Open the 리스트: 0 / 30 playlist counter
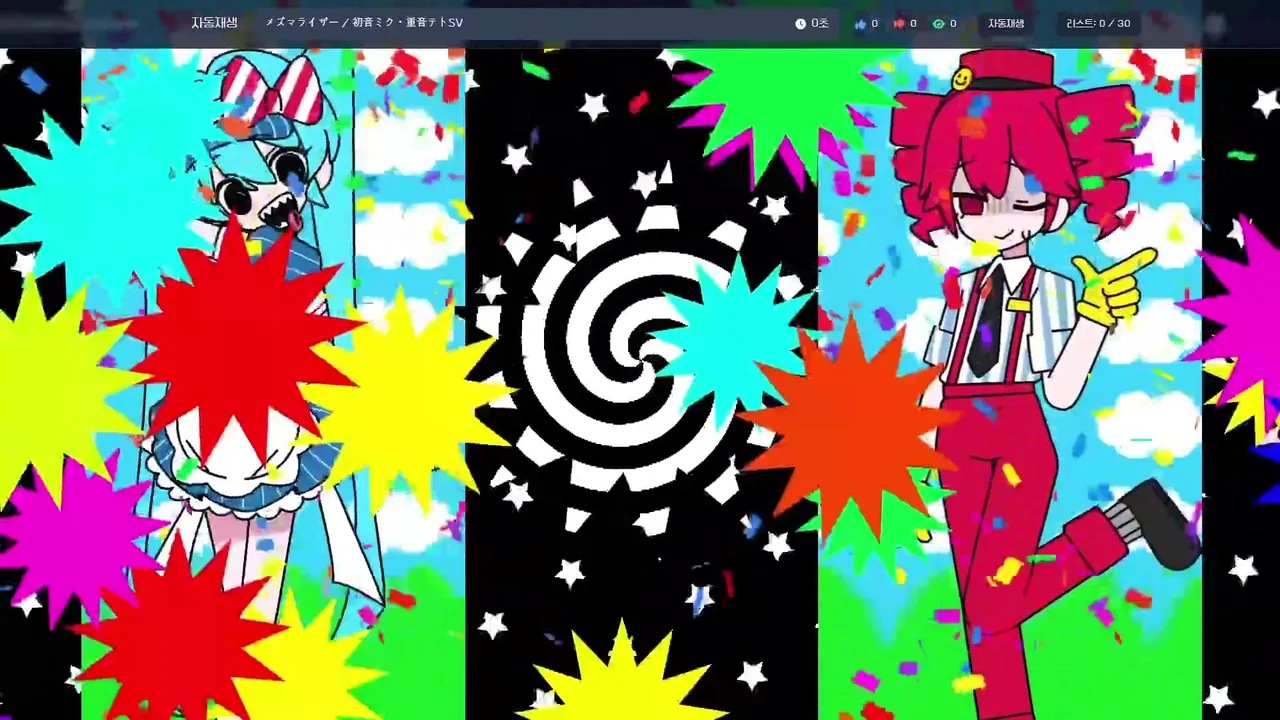Image resolution: width=1280 pixels, height=720 pixels. pos(1098,23)
